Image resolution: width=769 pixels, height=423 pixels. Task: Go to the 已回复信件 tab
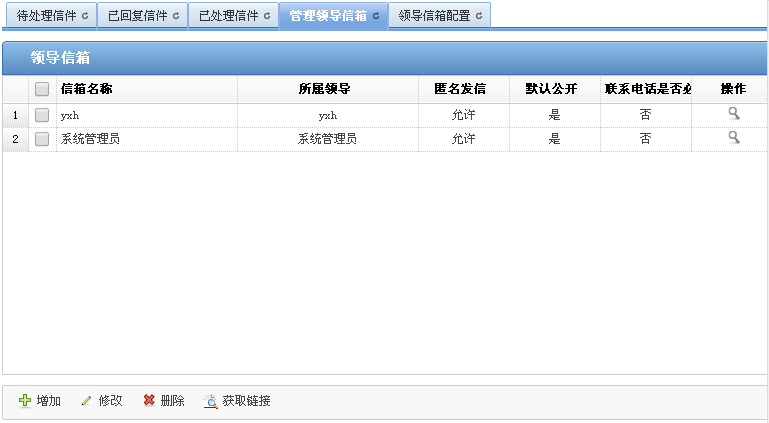click(x=137, y=16)
